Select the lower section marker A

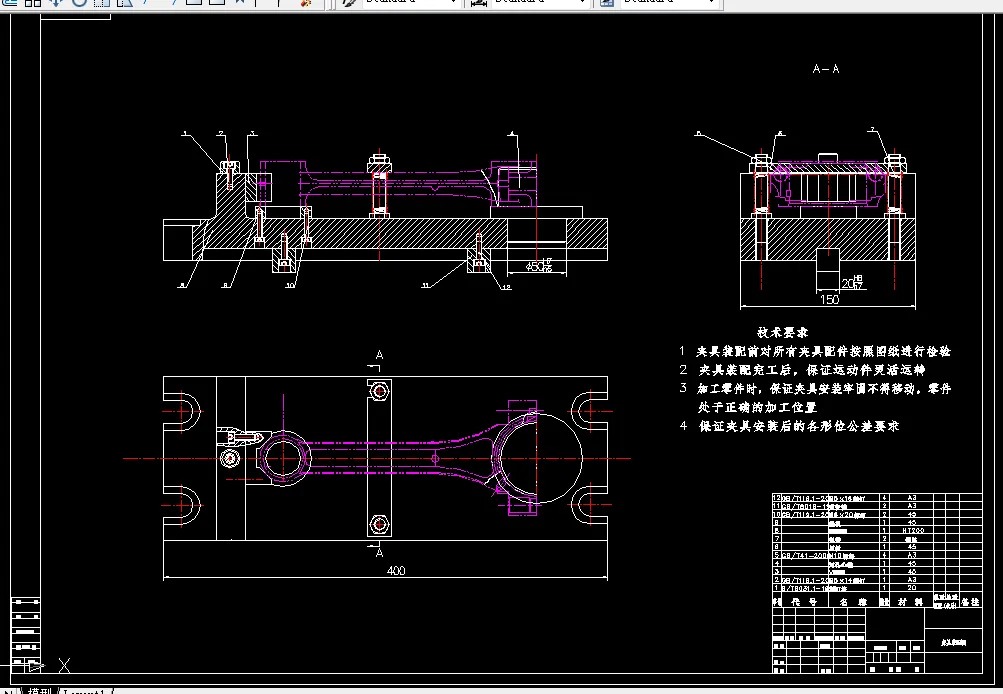tap(379, 553)
